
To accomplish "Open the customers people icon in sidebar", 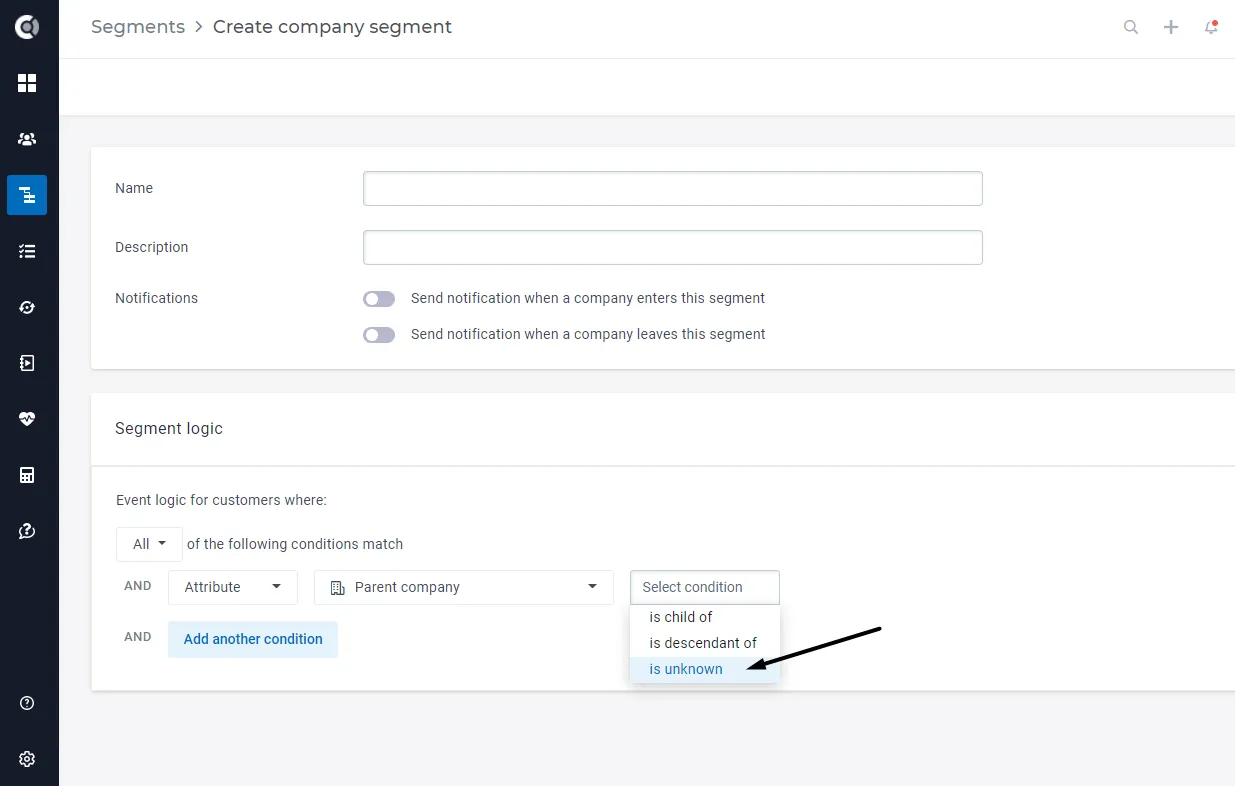I will tap(27, 139).
